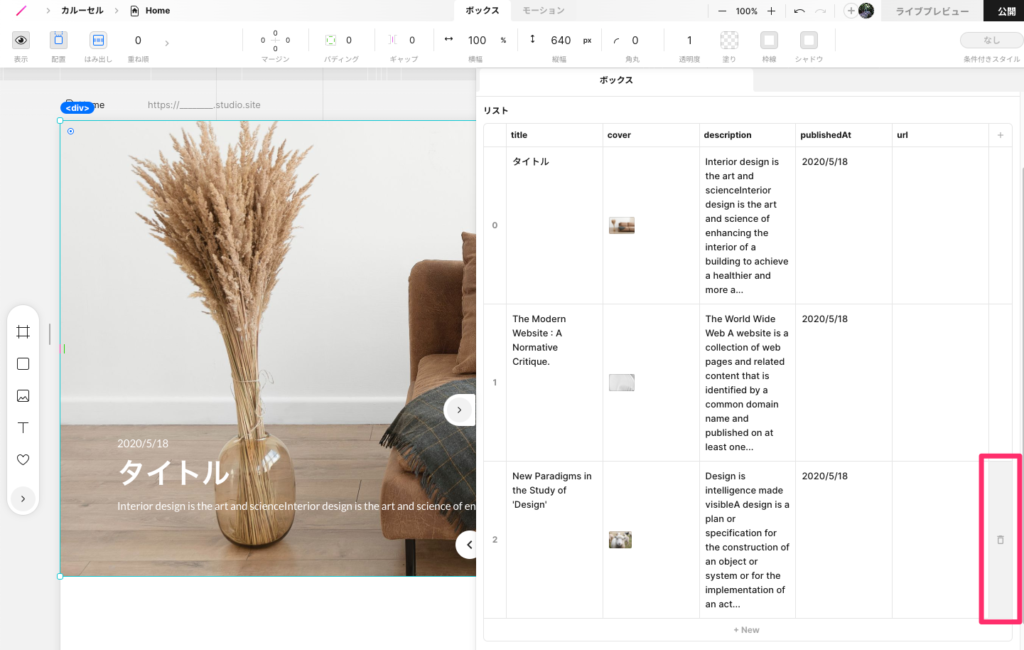
Task: Click the 100% zoom level
Action: coord(746,11)
